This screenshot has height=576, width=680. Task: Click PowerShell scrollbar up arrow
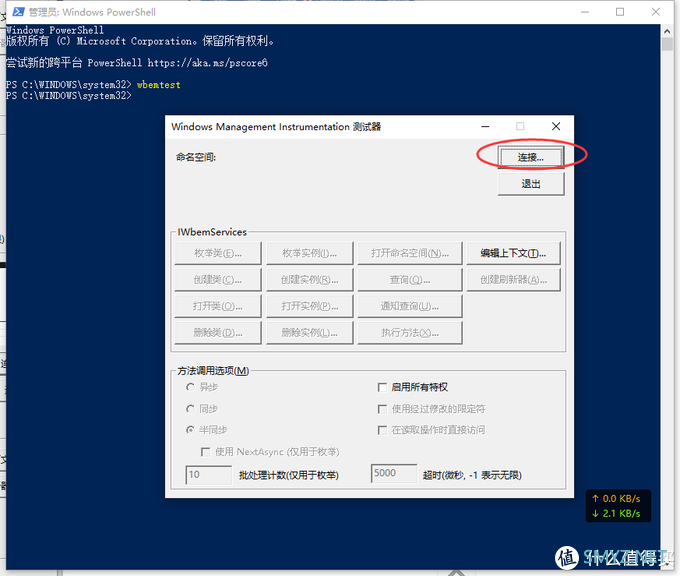[667, 31]
